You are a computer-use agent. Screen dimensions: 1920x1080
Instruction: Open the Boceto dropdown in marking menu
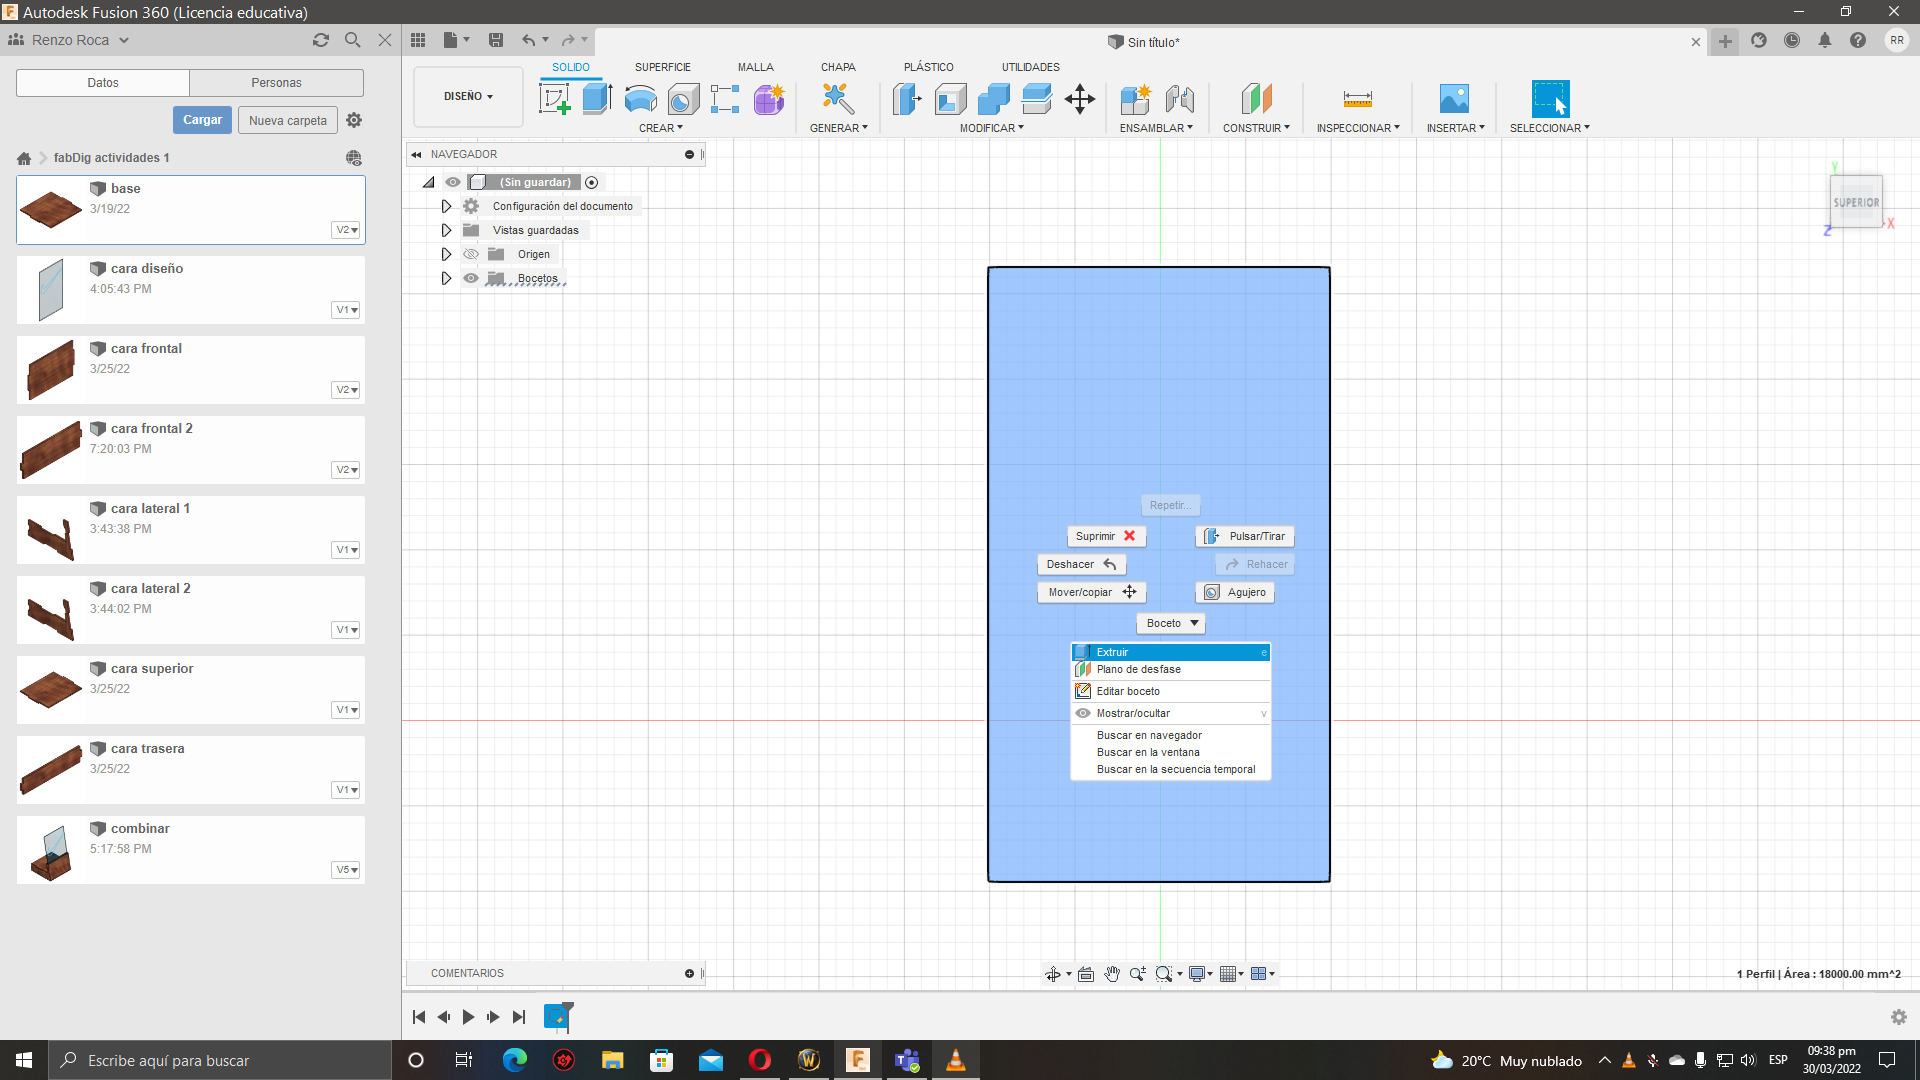tap(1171, 623)
